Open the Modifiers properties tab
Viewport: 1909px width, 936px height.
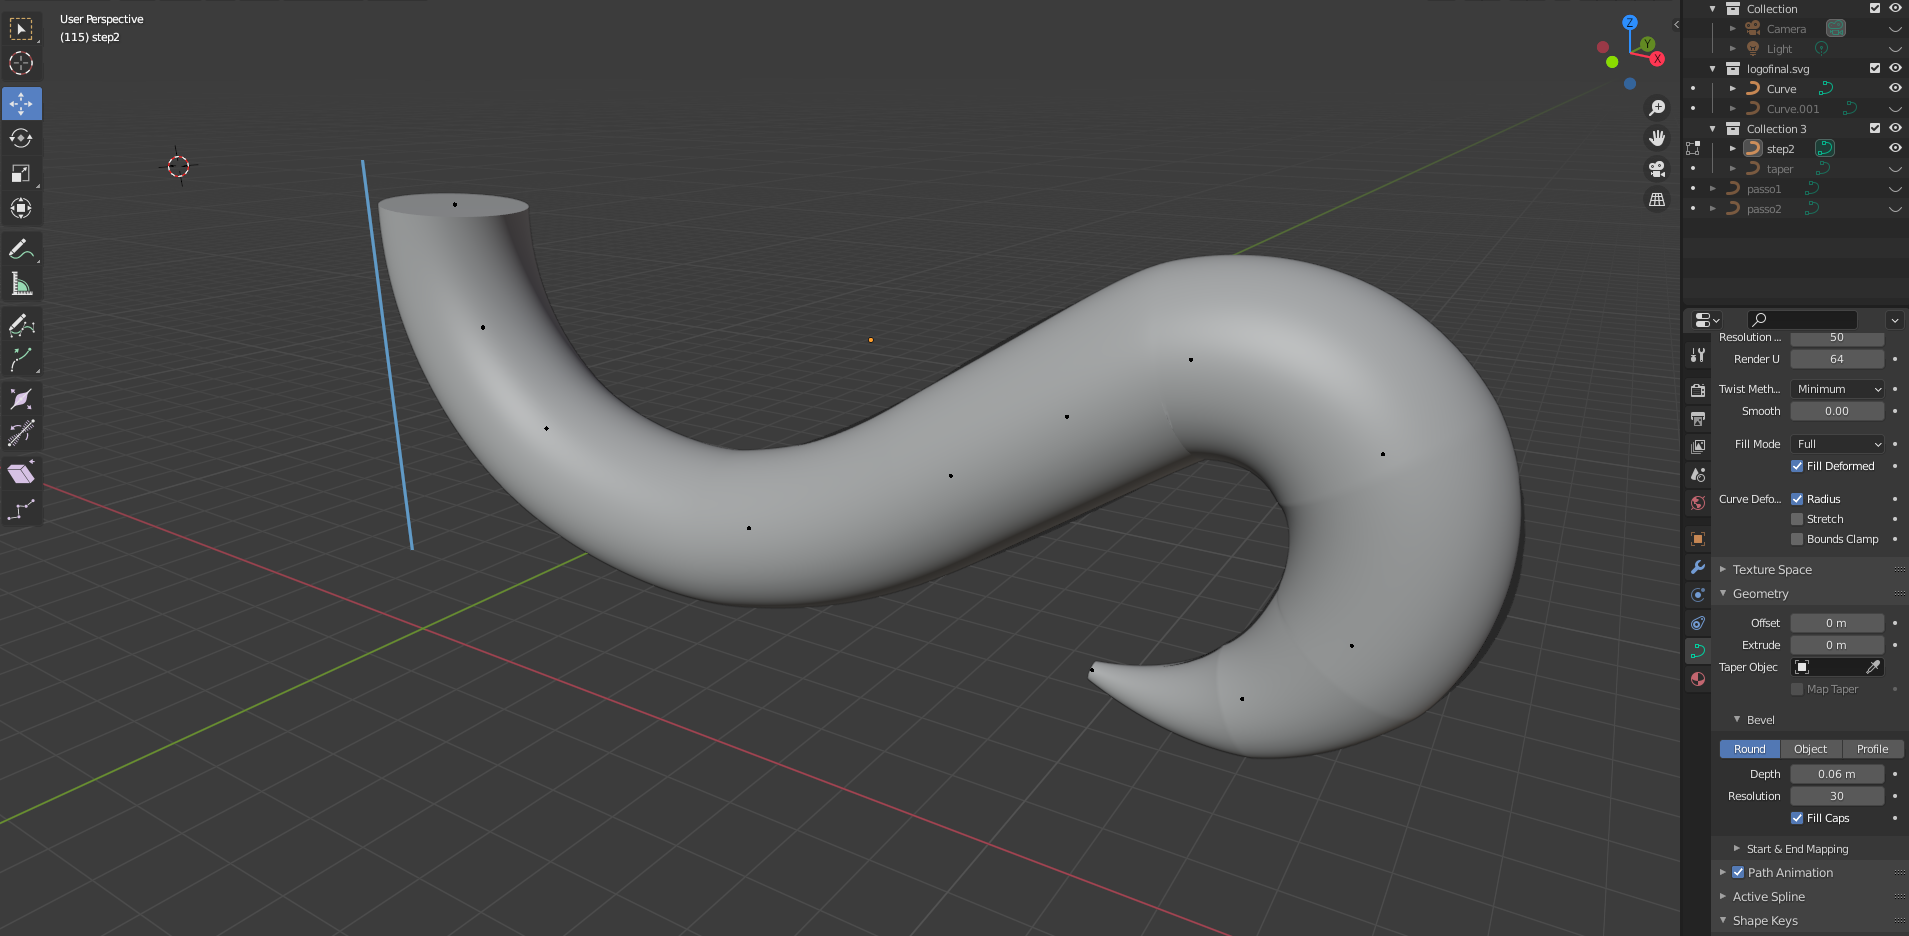1698,567
